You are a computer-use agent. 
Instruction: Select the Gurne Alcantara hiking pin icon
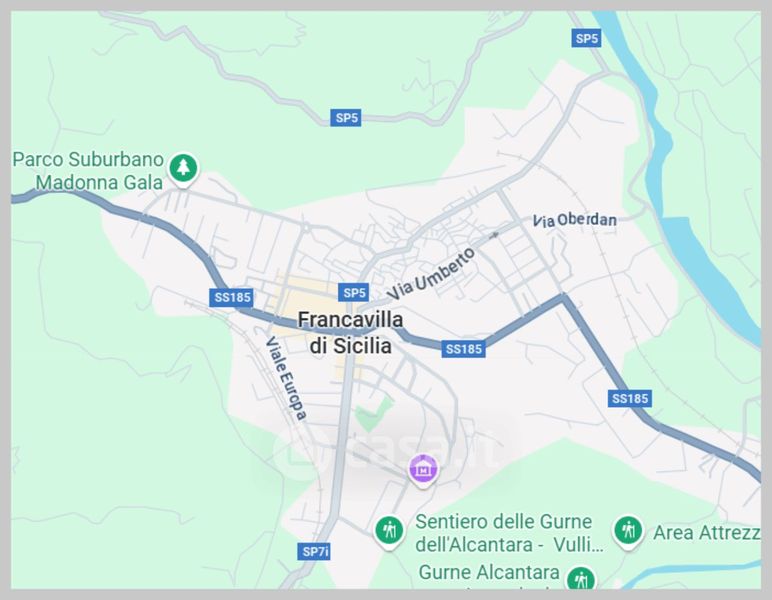click(x=581, y=579)
